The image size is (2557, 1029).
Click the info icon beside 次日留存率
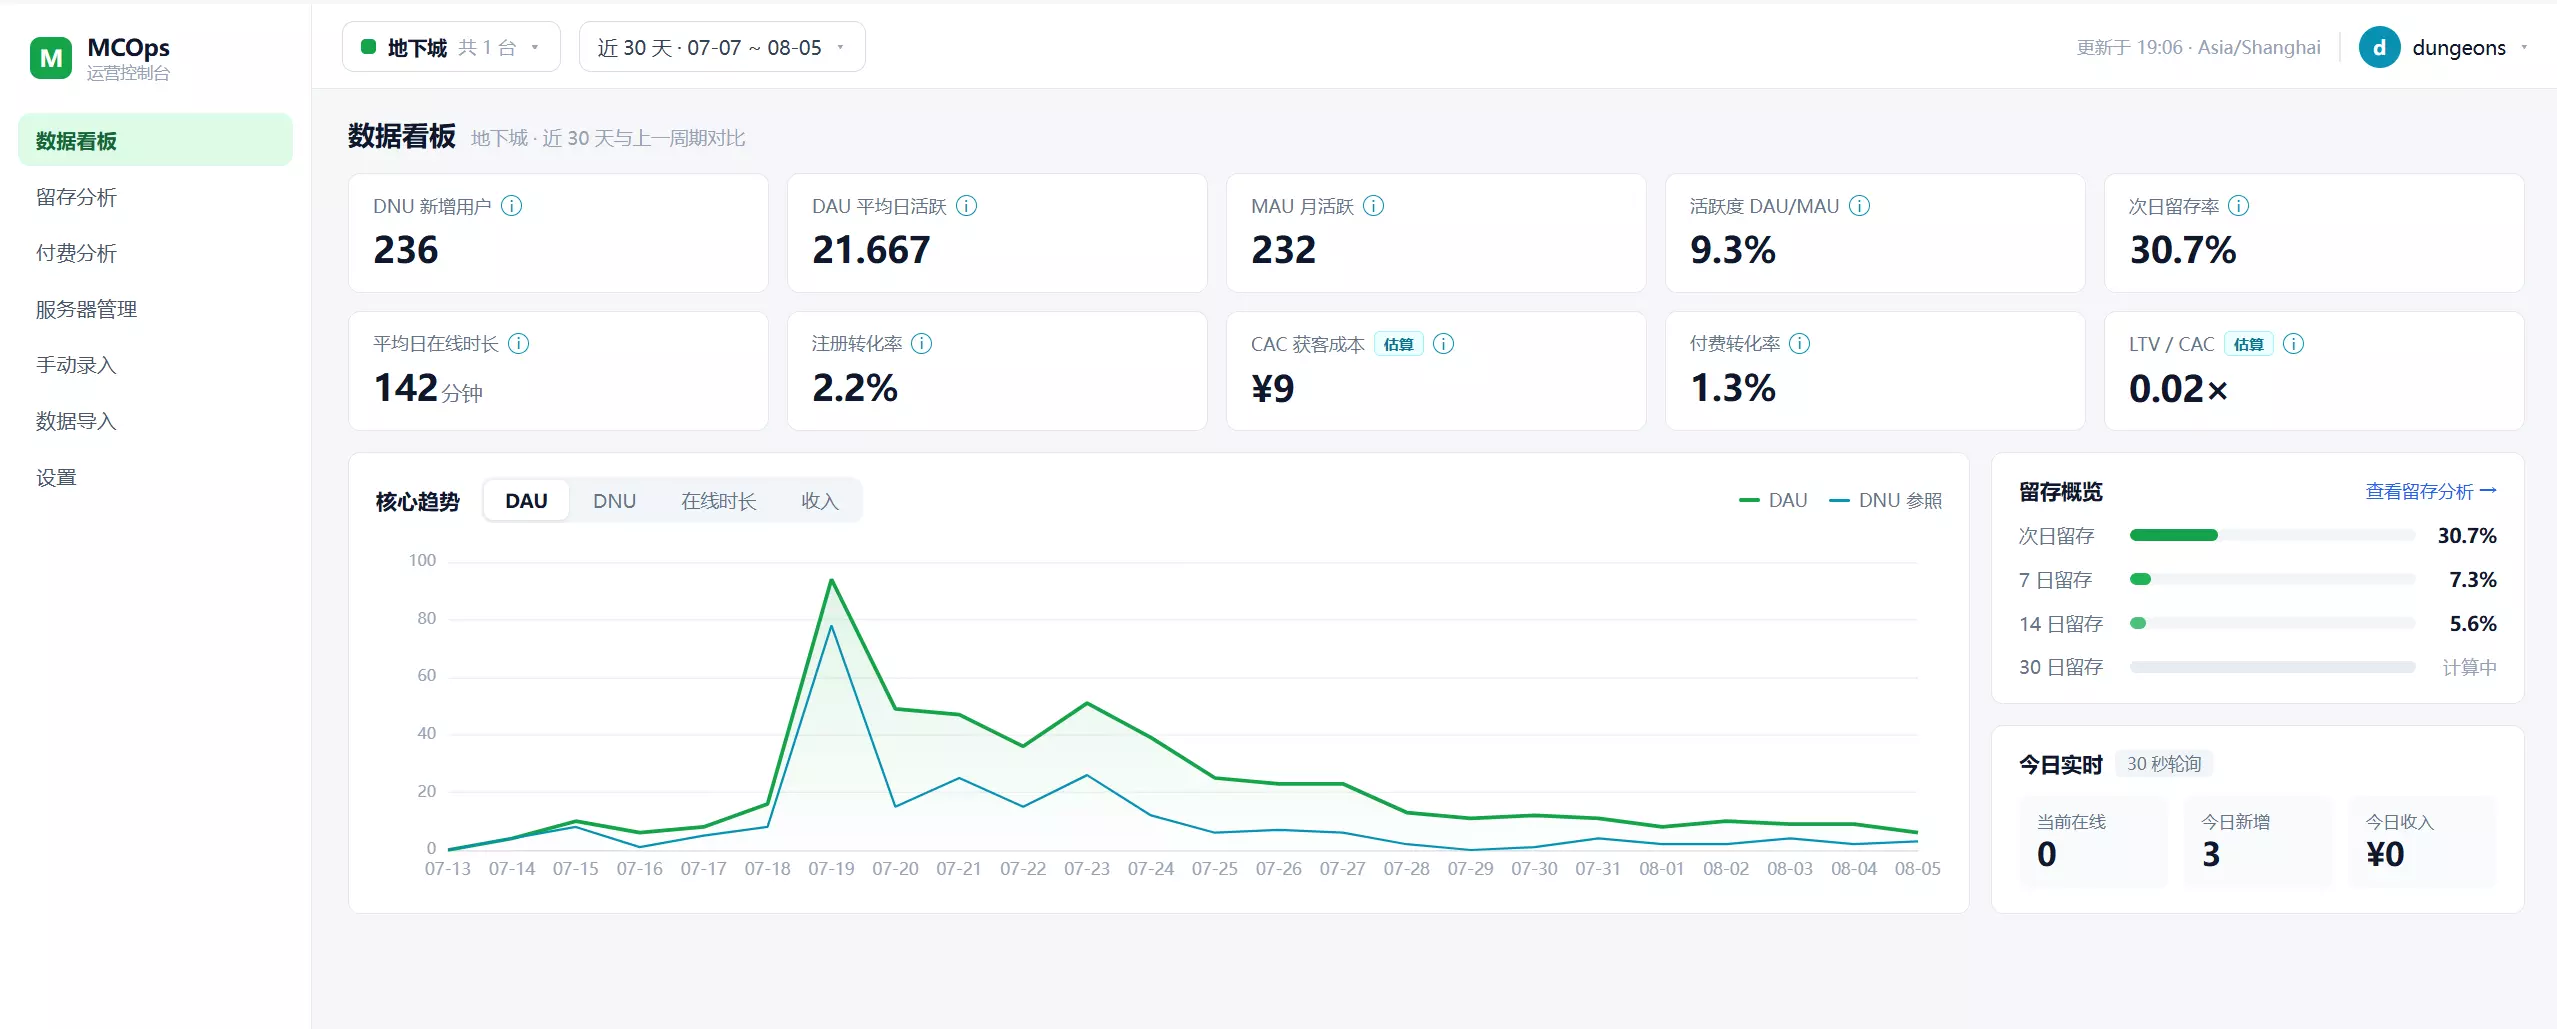pyautogui.click(x=2239, y=206)
